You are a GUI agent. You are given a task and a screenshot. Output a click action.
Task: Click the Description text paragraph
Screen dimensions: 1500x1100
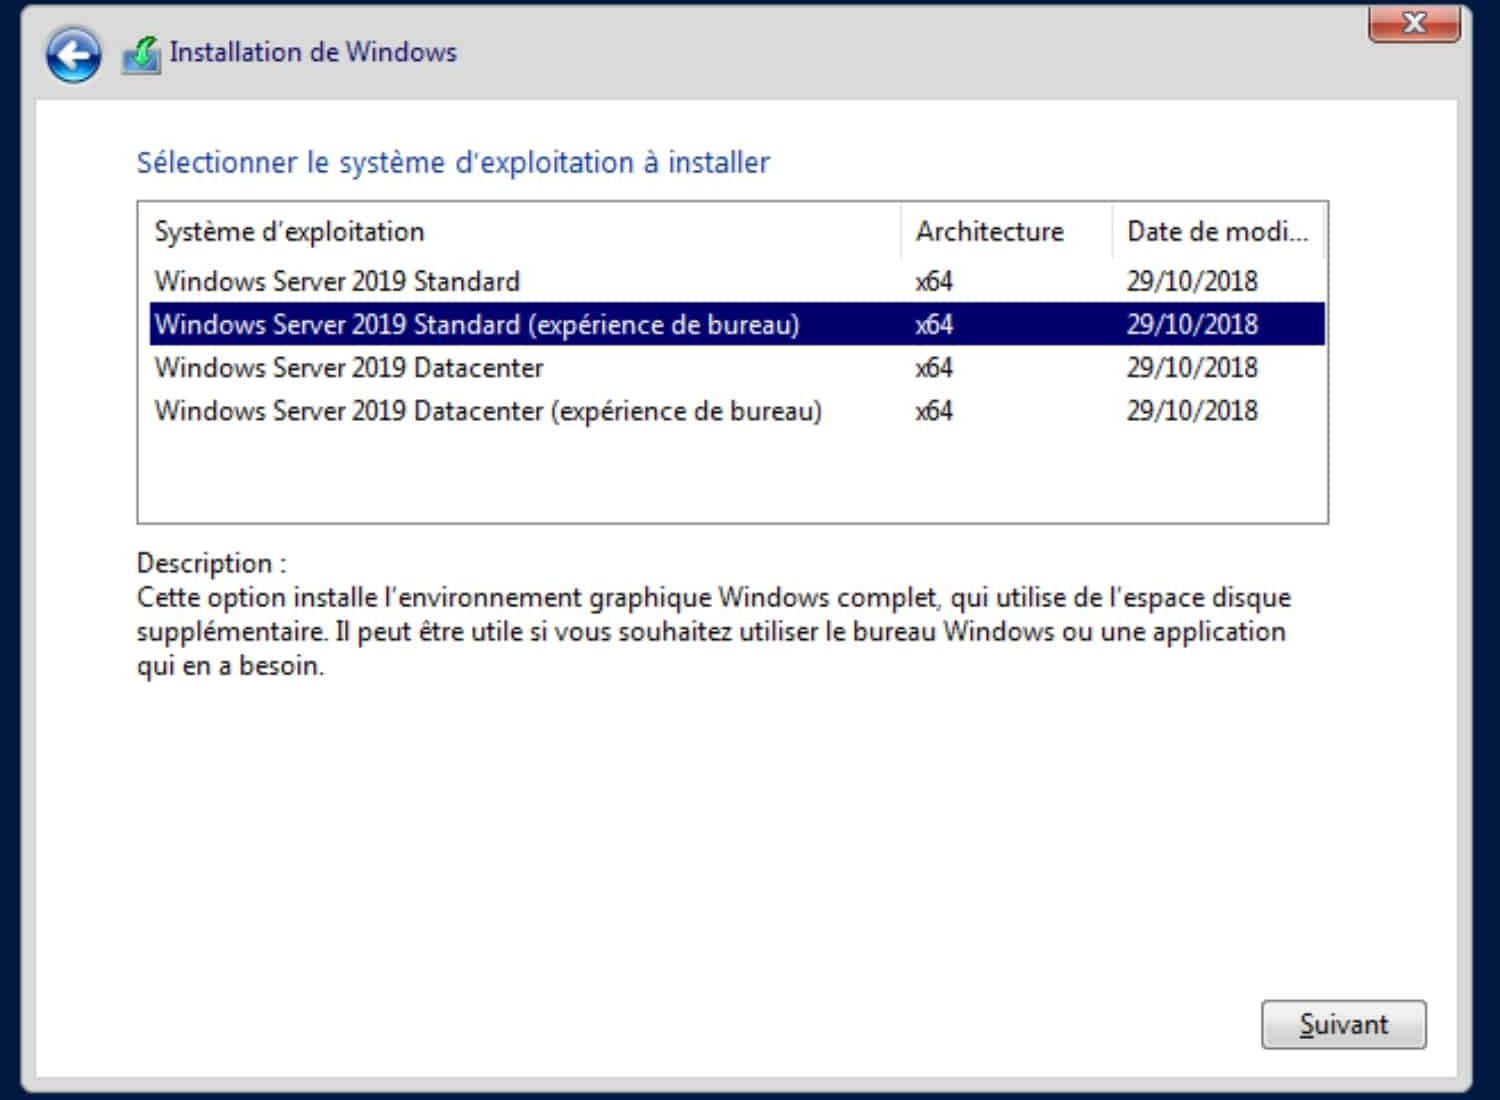click(x=713, y=631)
